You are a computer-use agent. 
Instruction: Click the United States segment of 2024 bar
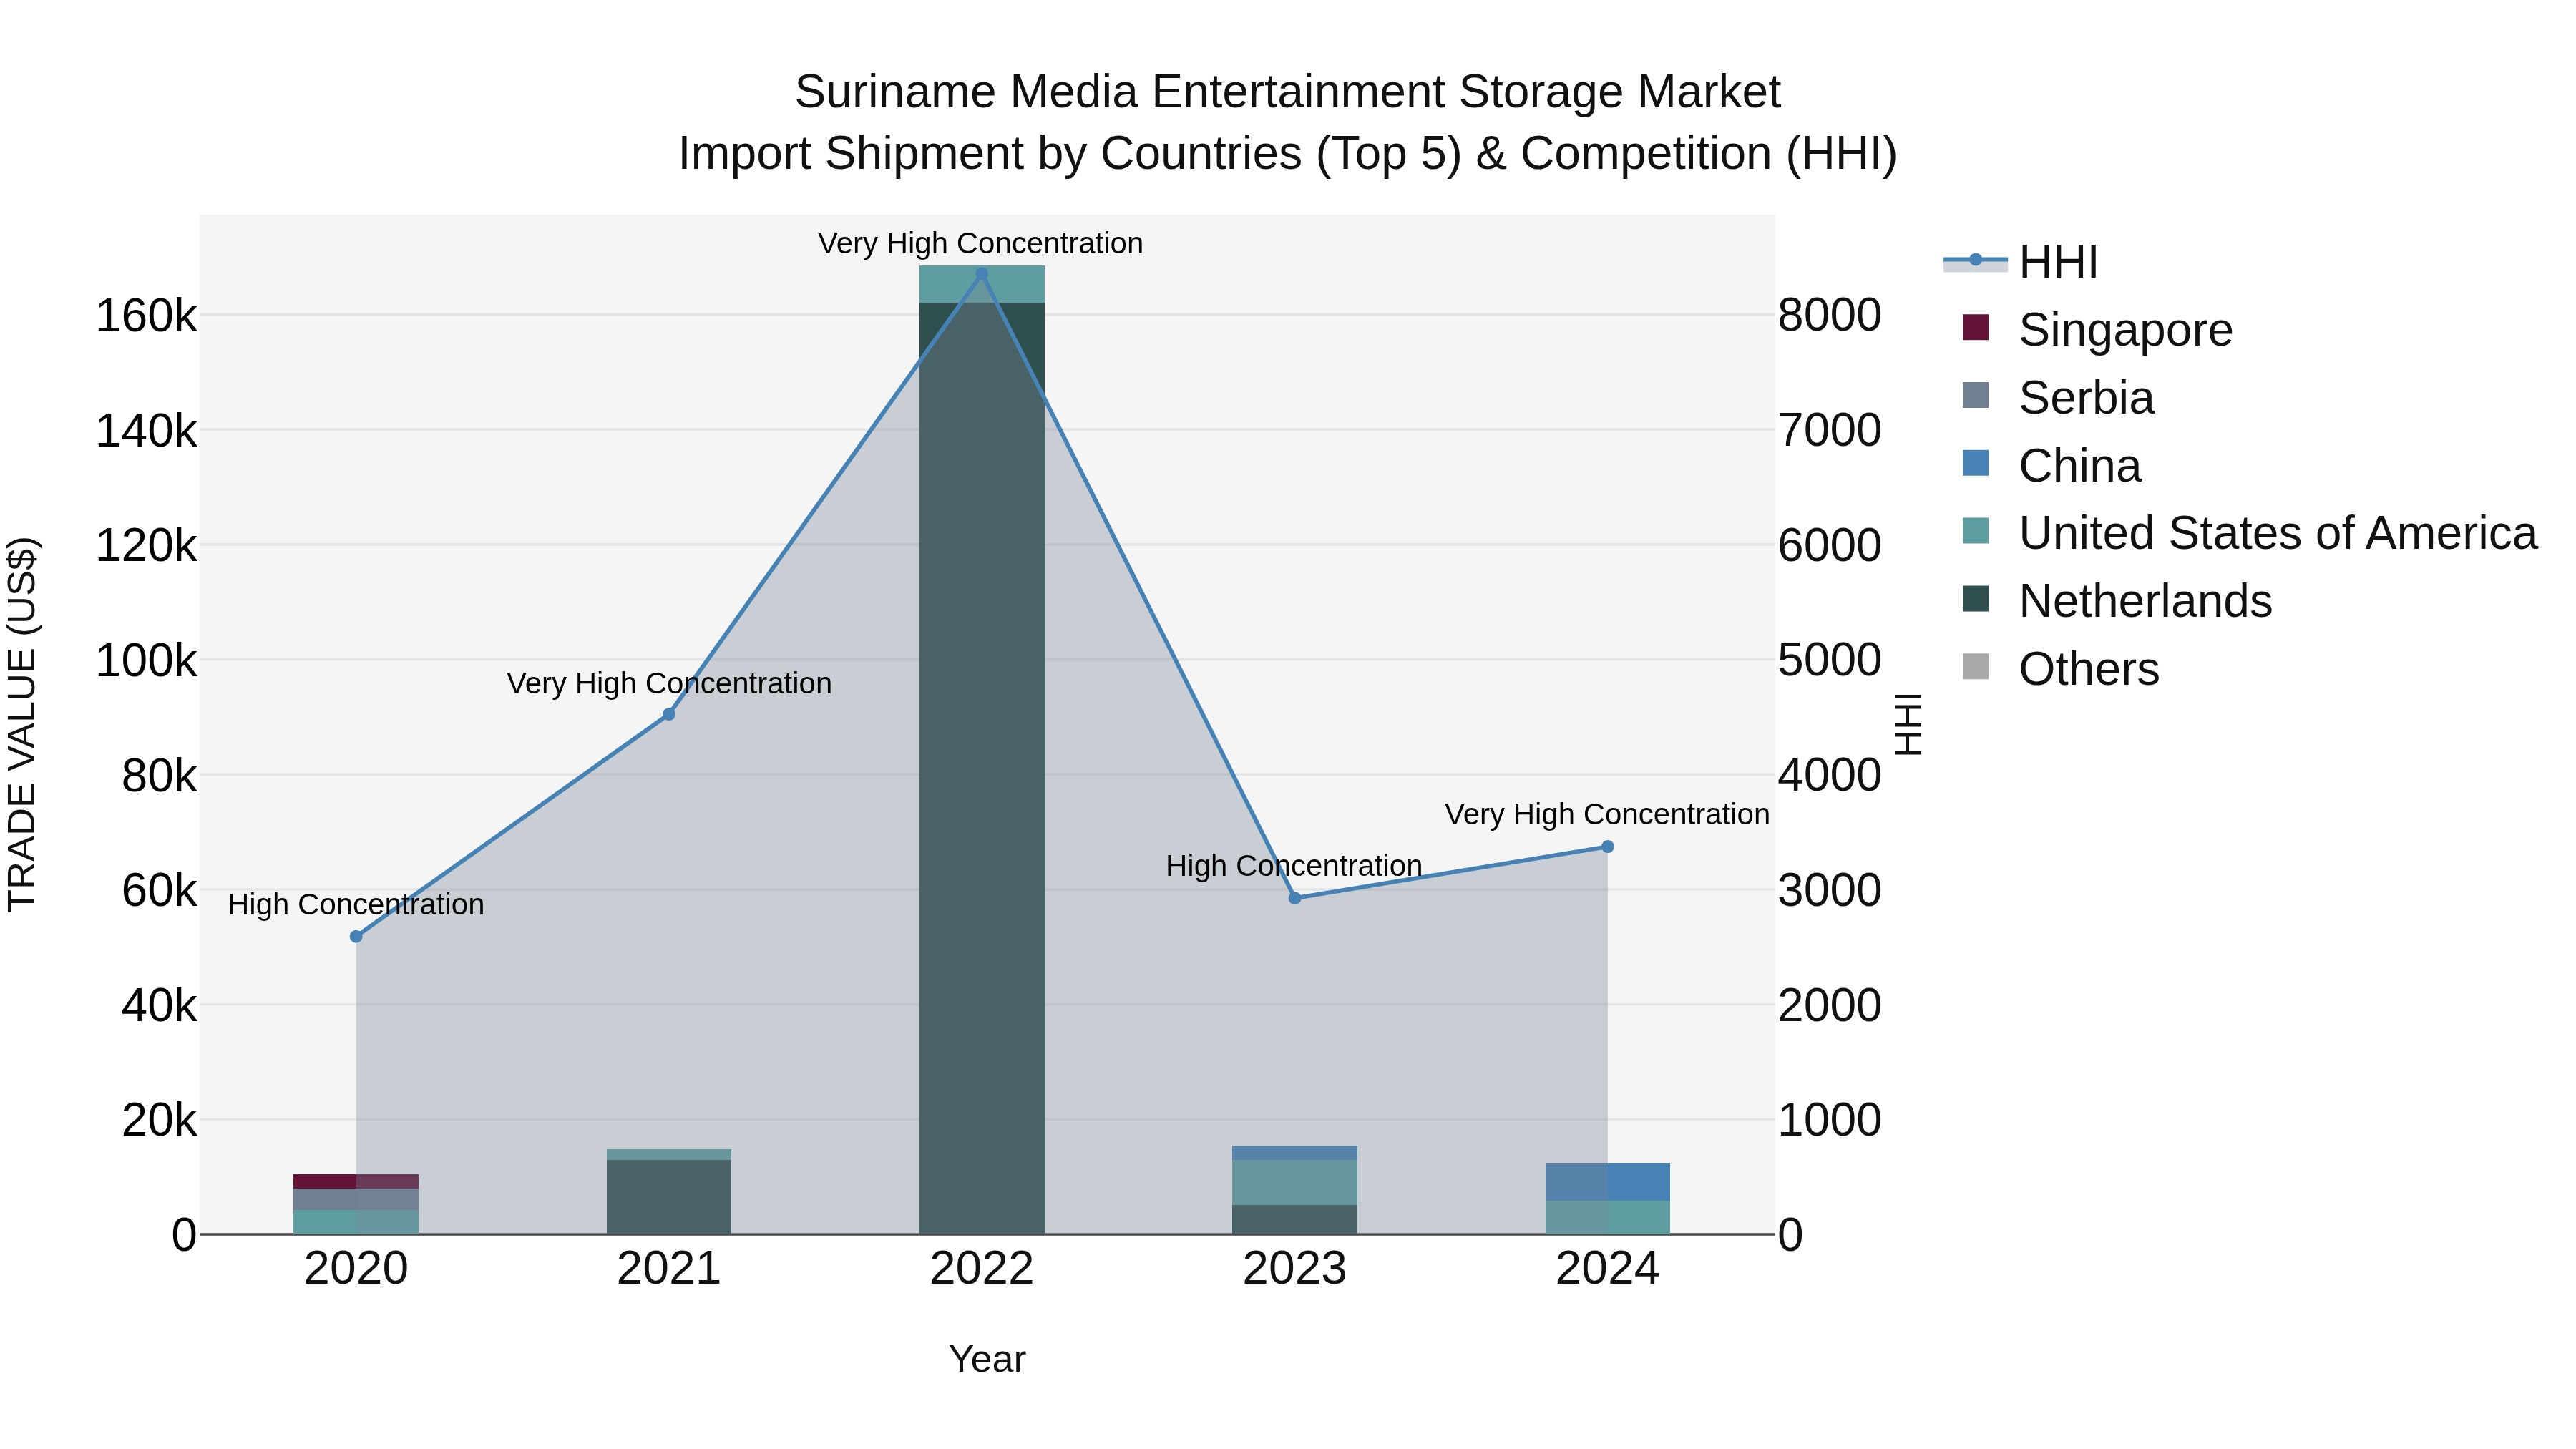pyautogui.click(x=1608, y=1217)
